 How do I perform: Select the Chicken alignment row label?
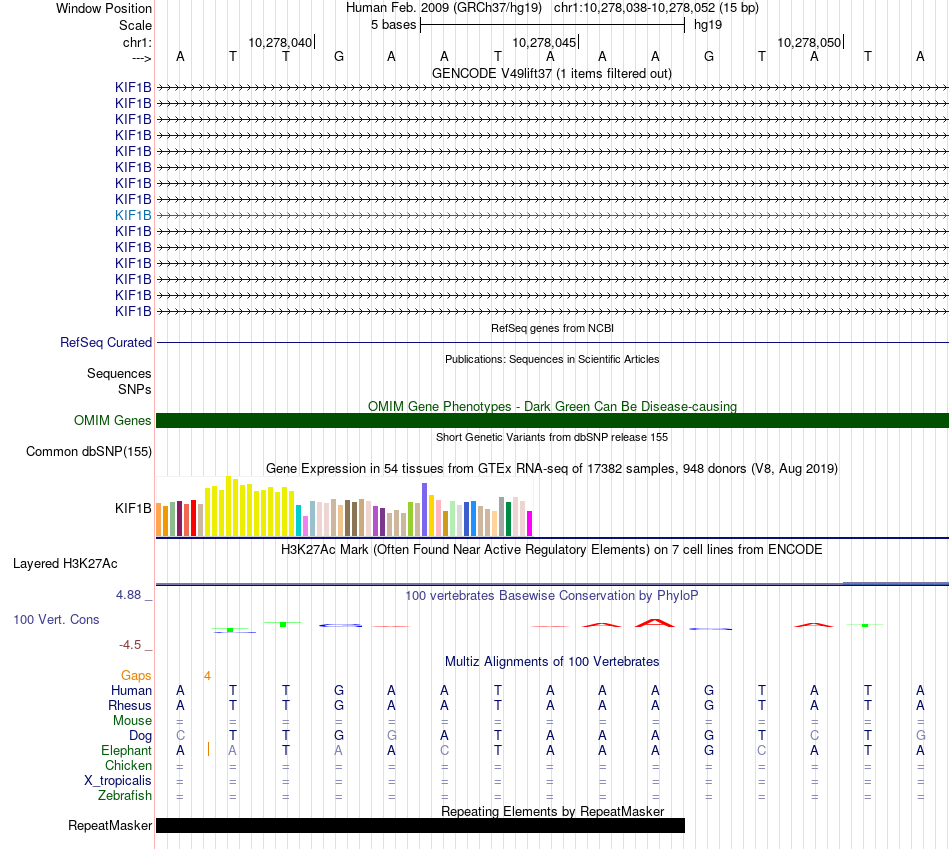pos(128,765)
